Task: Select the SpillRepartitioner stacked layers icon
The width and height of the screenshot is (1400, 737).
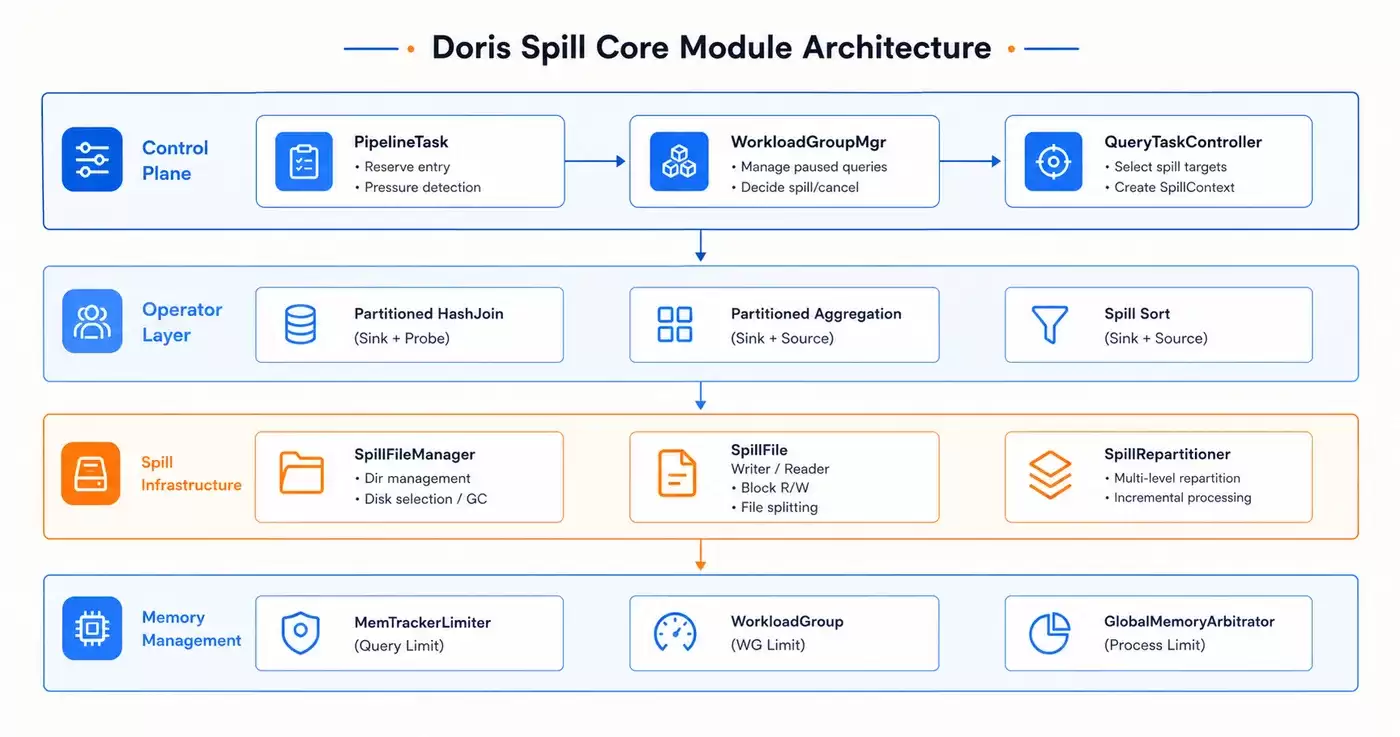Action: click(1050, 475)
